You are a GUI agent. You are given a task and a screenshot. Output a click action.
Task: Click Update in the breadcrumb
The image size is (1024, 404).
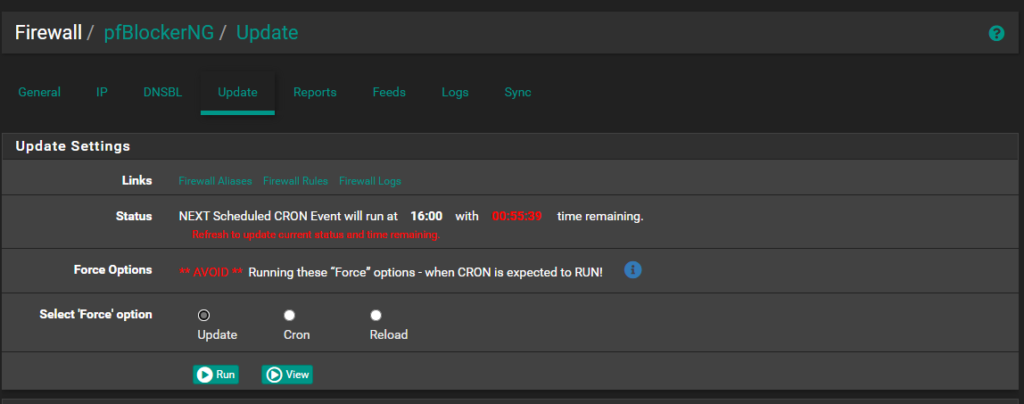pyautogui.click(x=267, y=32)
